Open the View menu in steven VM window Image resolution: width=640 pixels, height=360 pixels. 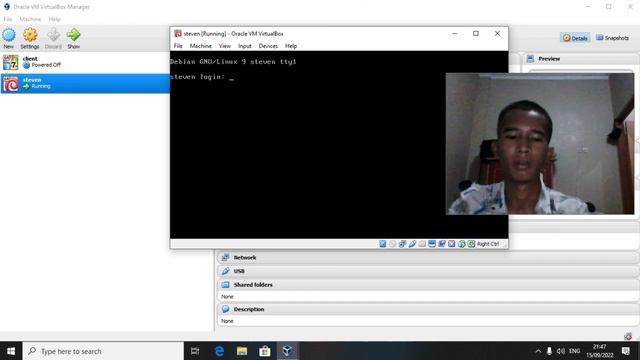[224, 46]
